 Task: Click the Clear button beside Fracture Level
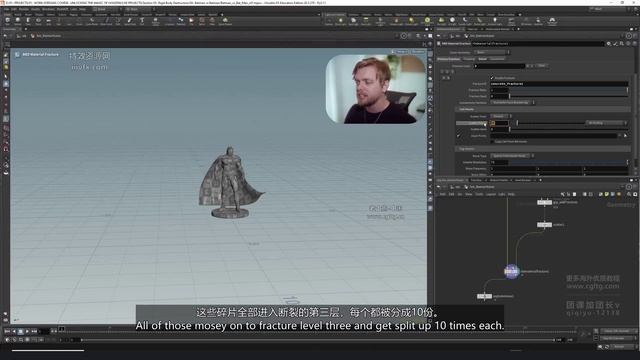point(542,66)
